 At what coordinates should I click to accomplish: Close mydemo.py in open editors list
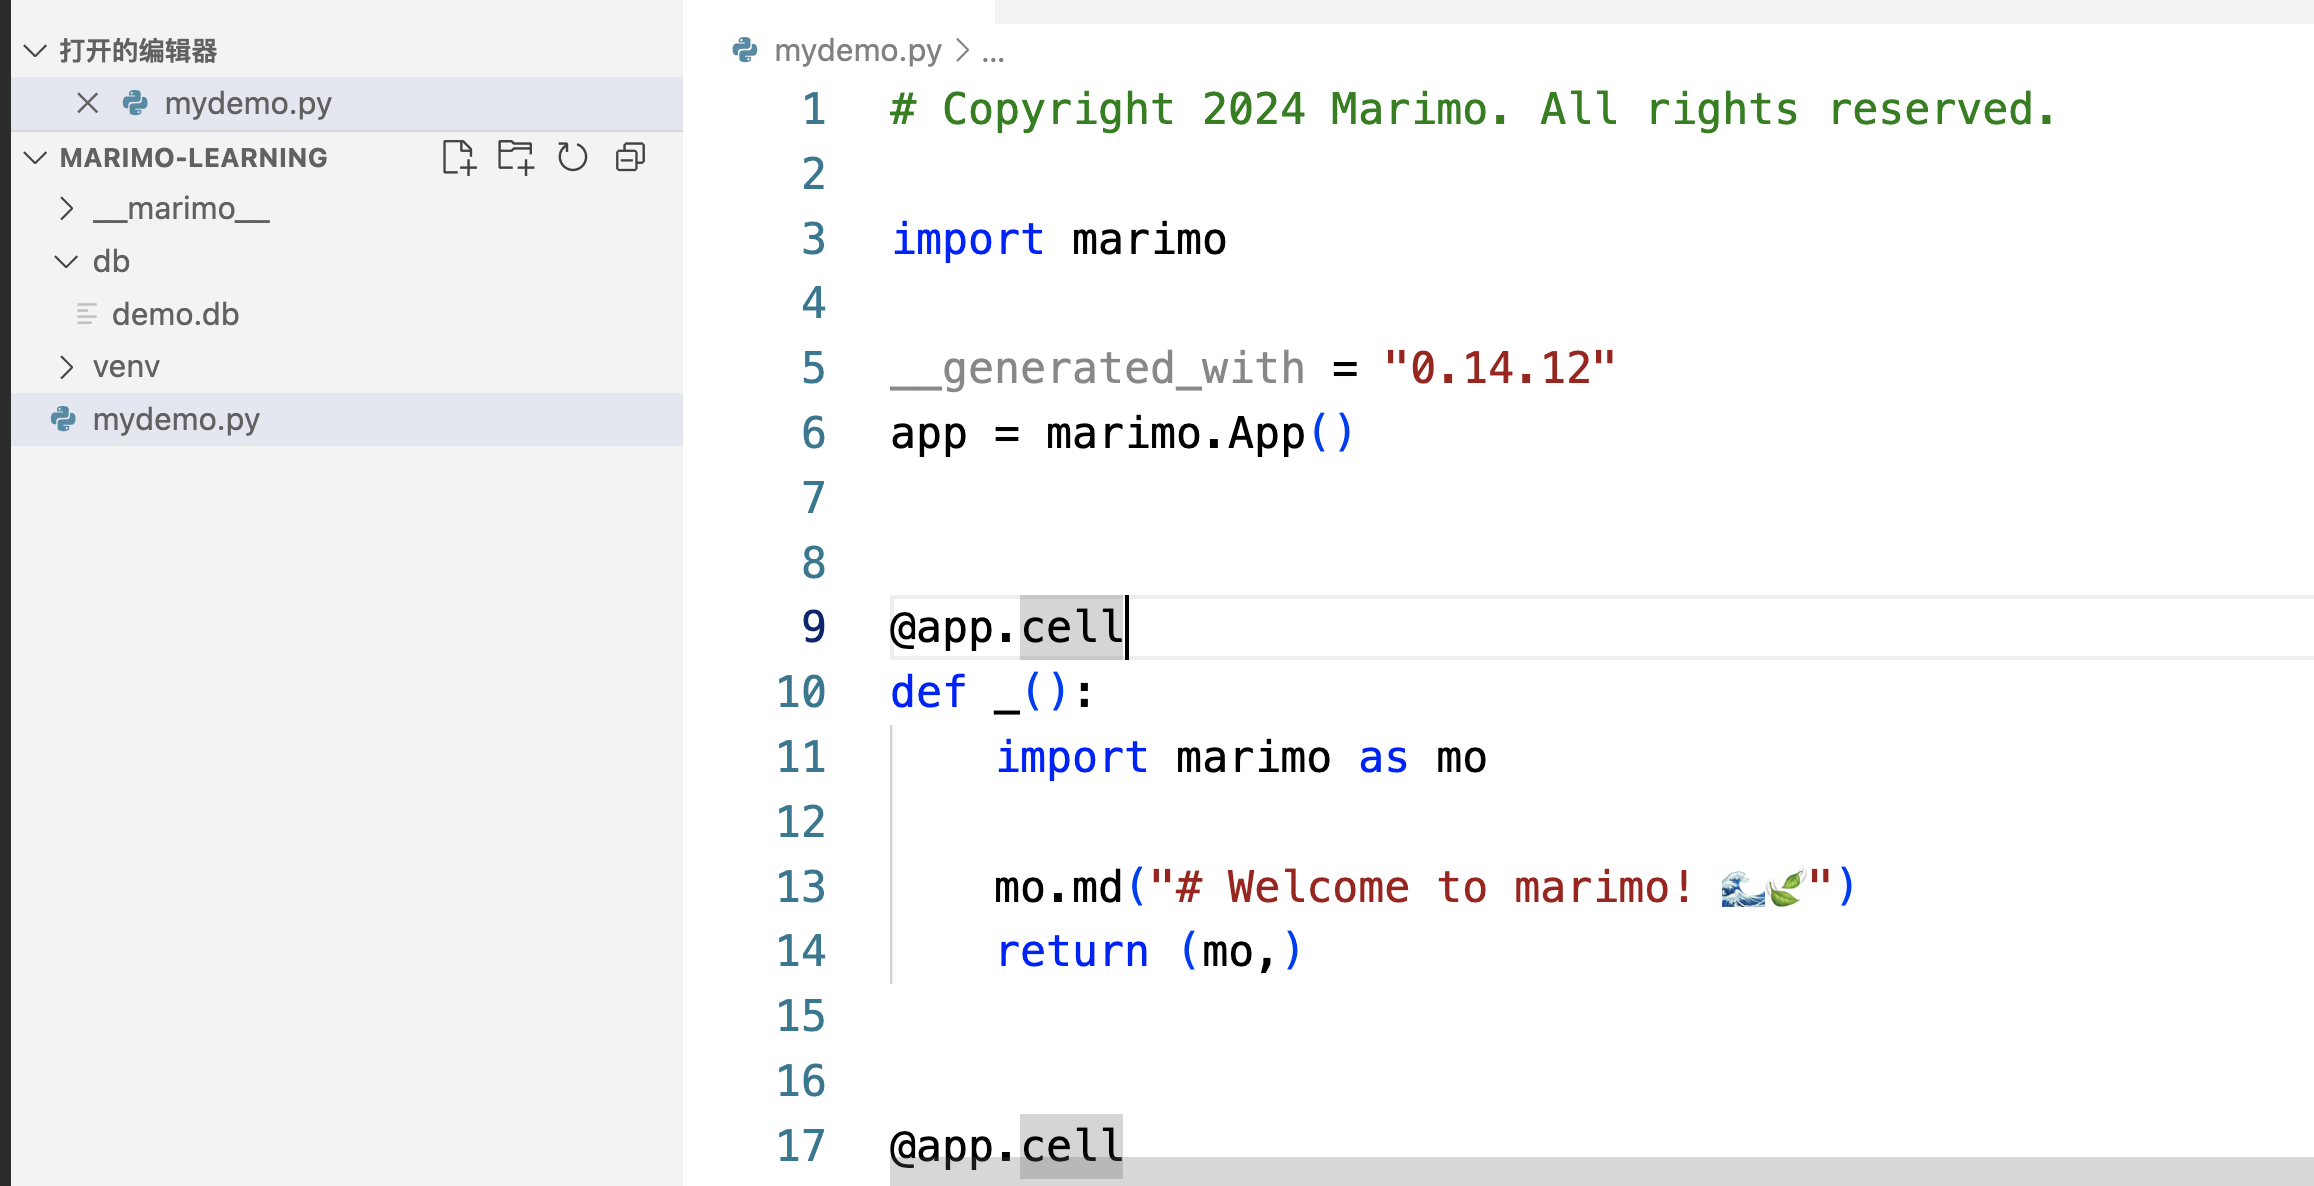click(x=88, y=103)
